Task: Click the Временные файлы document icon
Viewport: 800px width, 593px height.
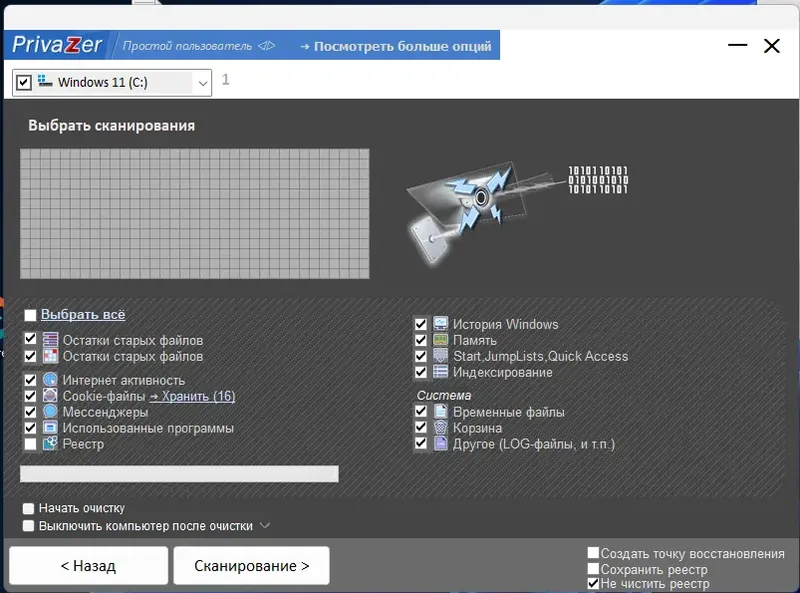Action: click(x=440, y=411)
